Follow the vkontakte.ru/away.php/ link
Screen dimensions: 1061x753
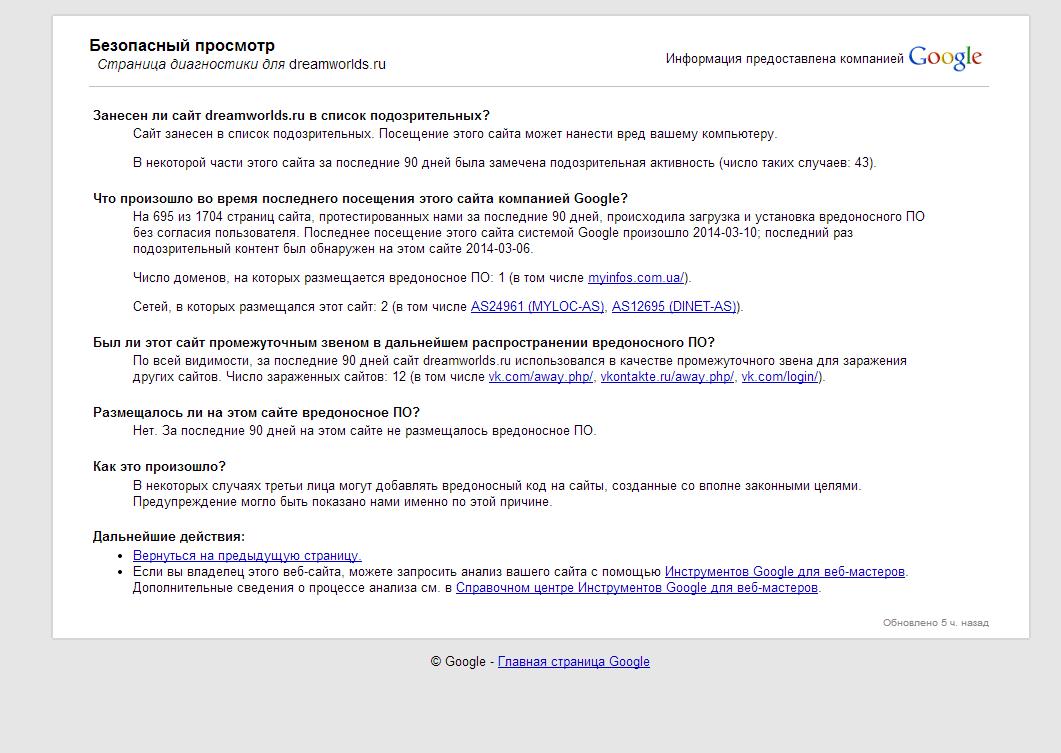667,377
